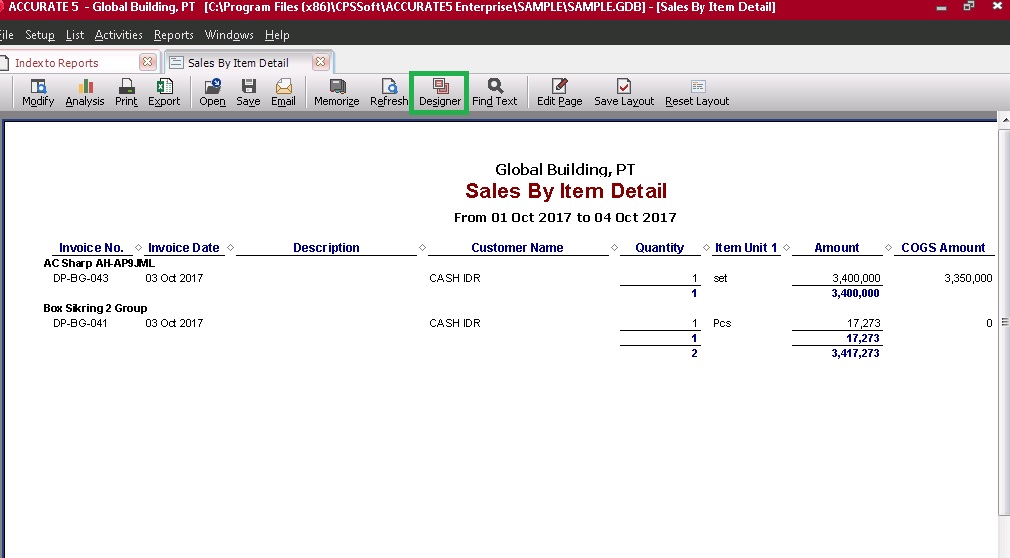
Task: Click the Edit Page icon
Action: (x=559, y=93)
